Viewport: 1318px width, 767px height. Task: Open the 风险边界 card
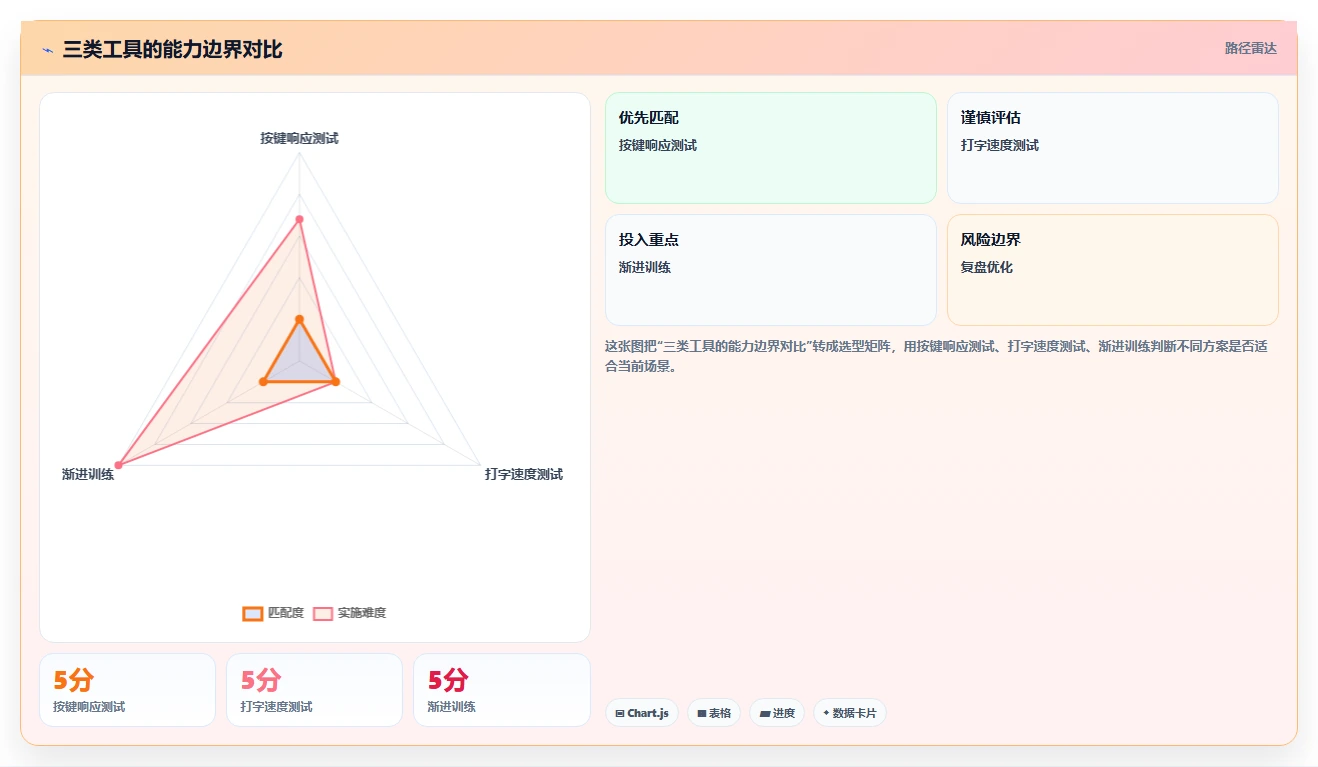[x=1113, y=270]
